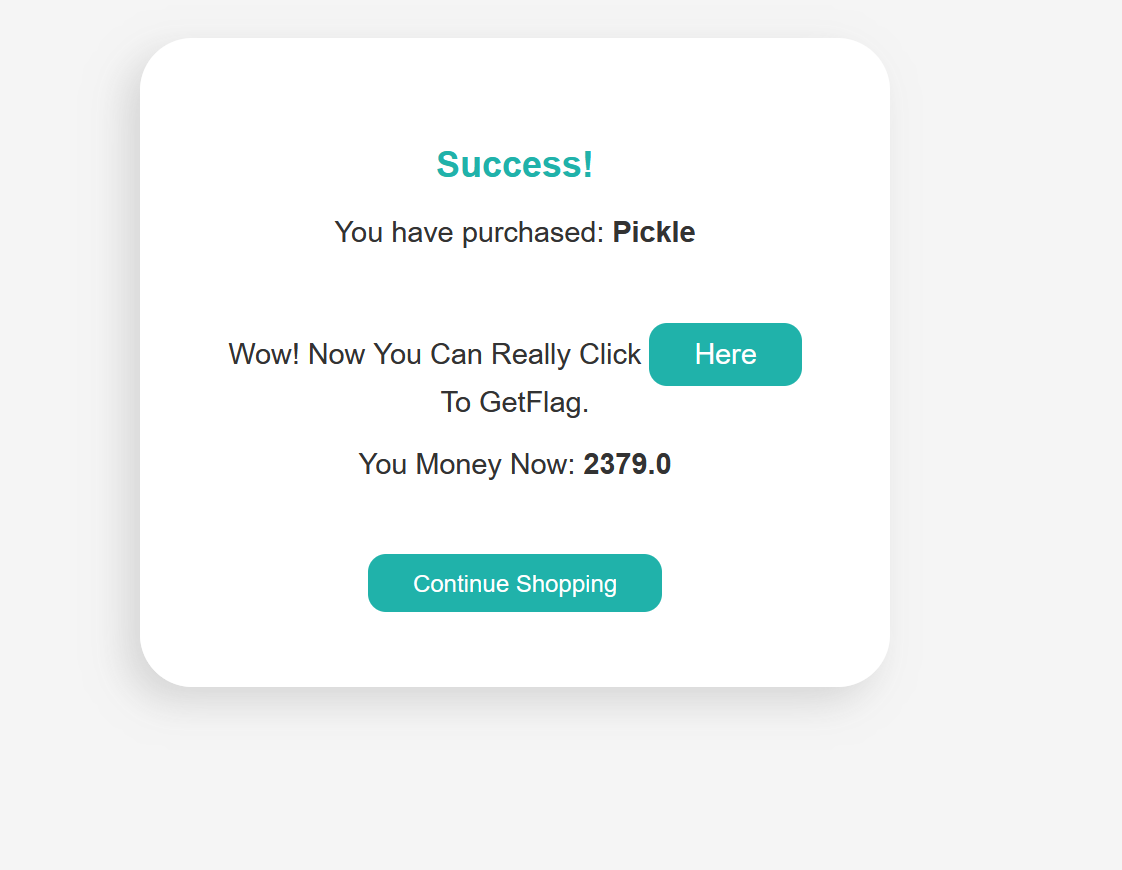Click the word "Click" beside the Here button
This screenshot has height=870, width=1122.
coord(610,354)
